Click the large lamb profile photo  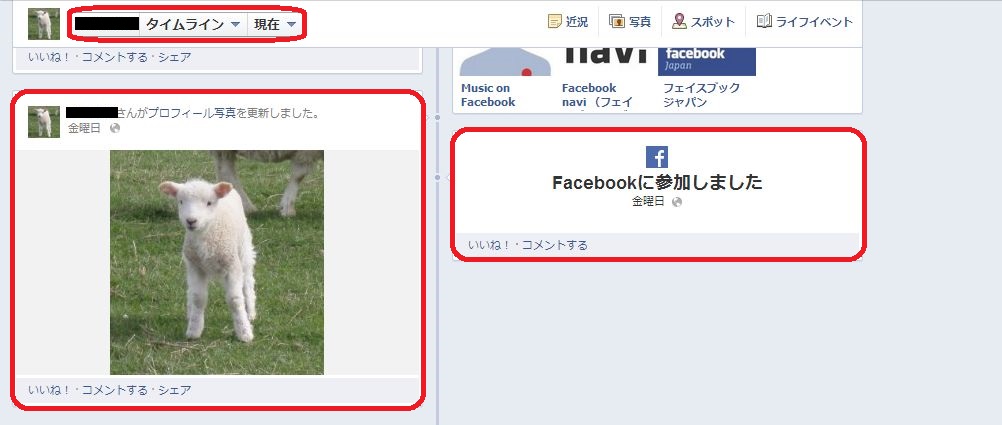pos(217,262)
